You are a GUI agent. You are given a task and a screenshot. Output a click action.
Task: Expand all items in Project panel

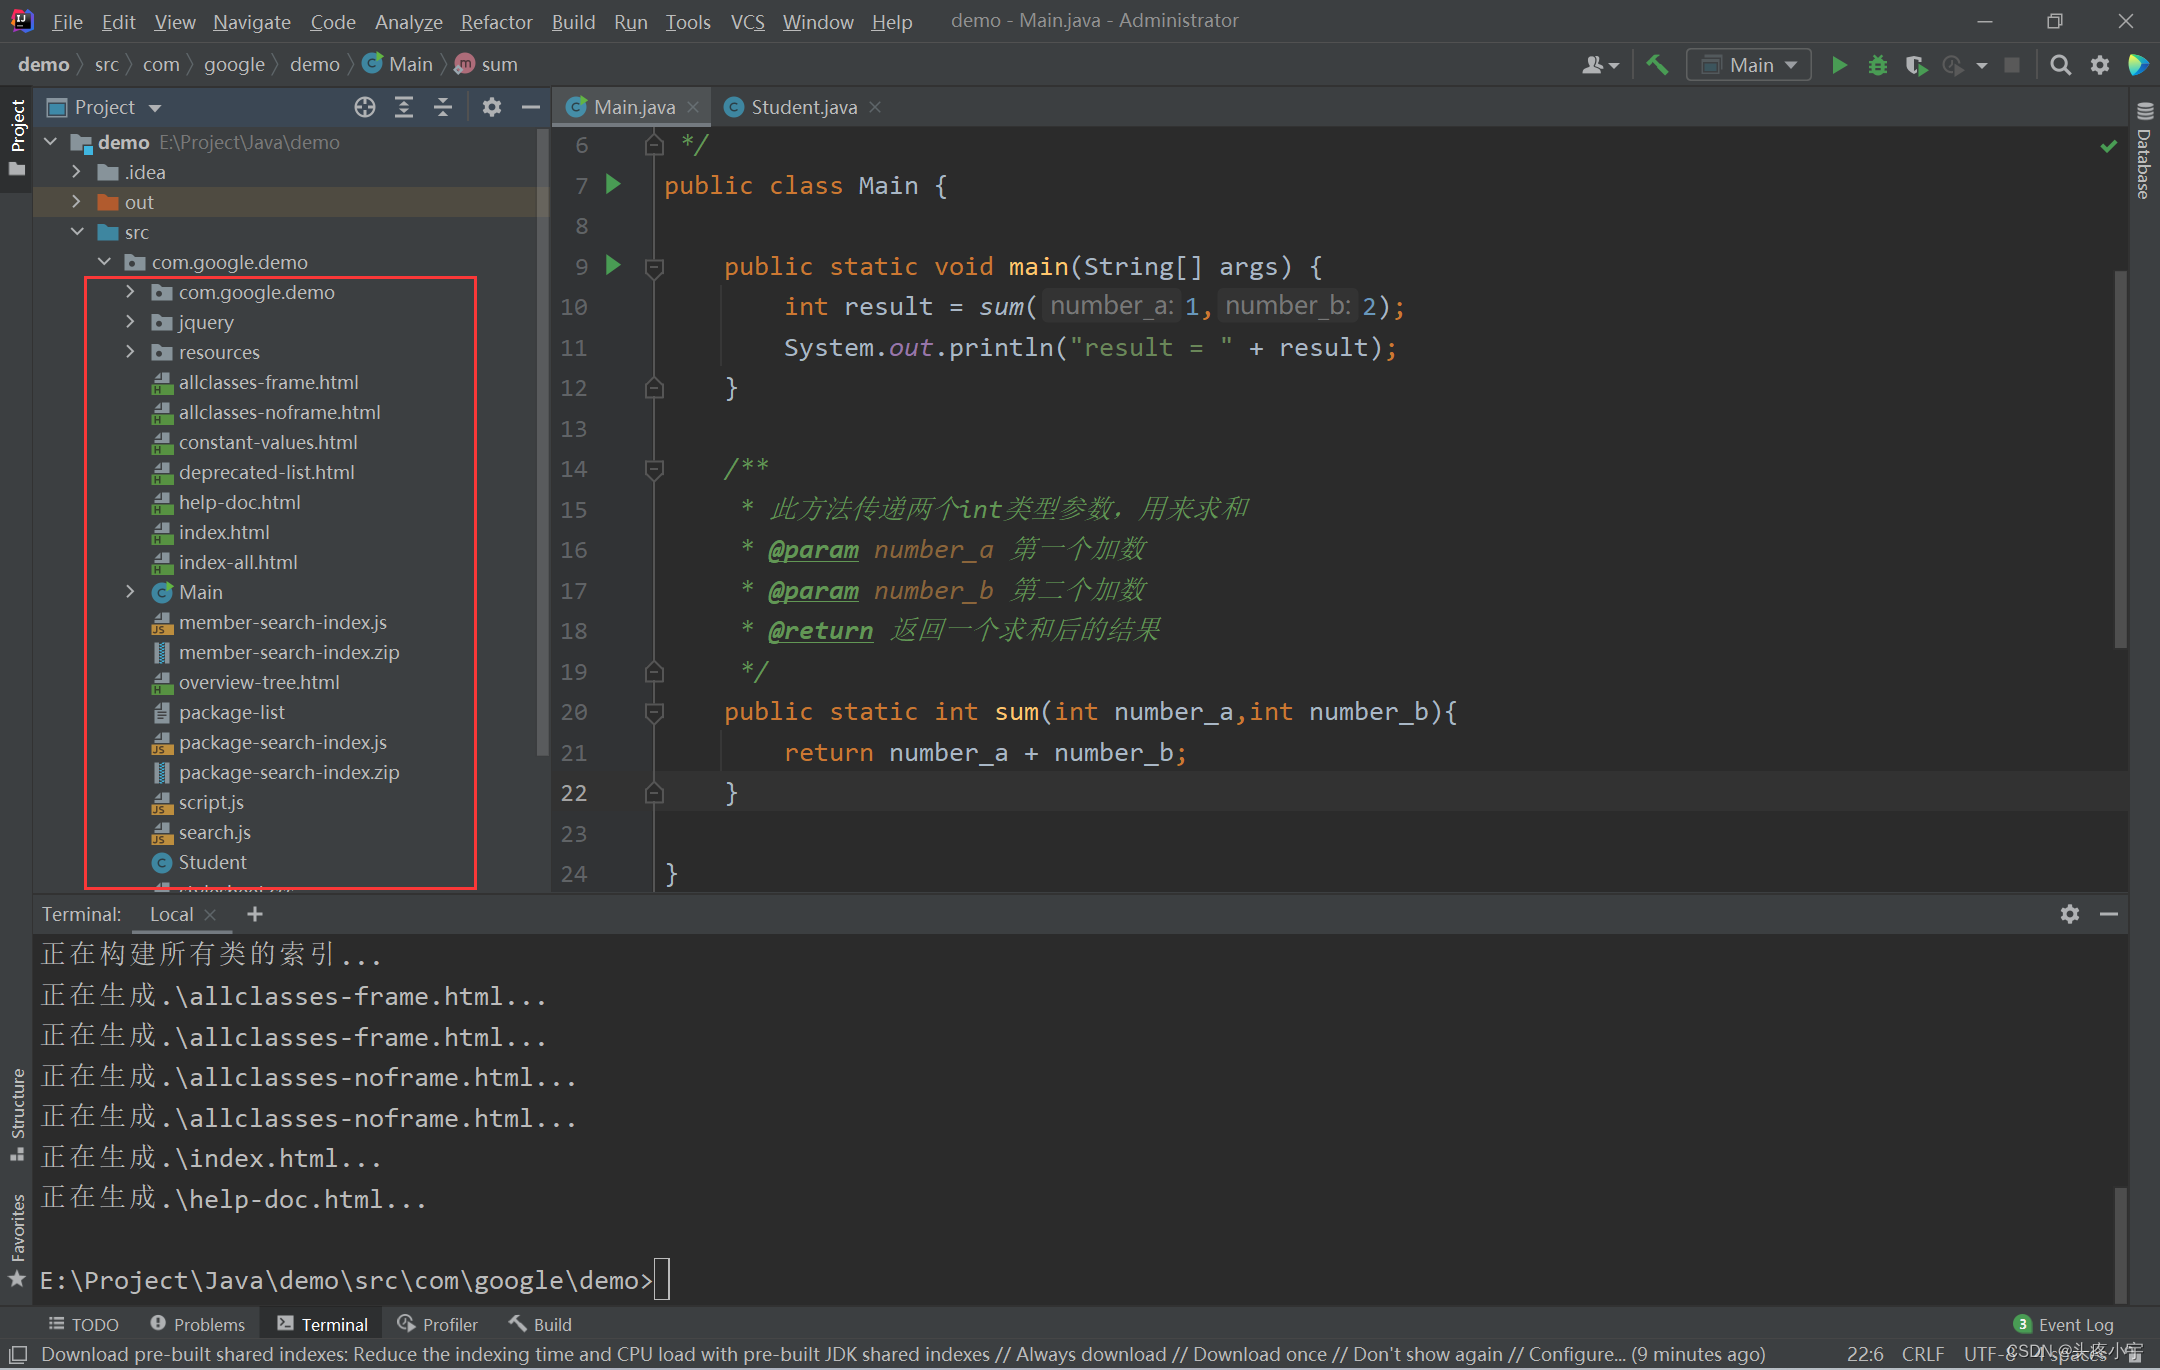click(404, 107)
